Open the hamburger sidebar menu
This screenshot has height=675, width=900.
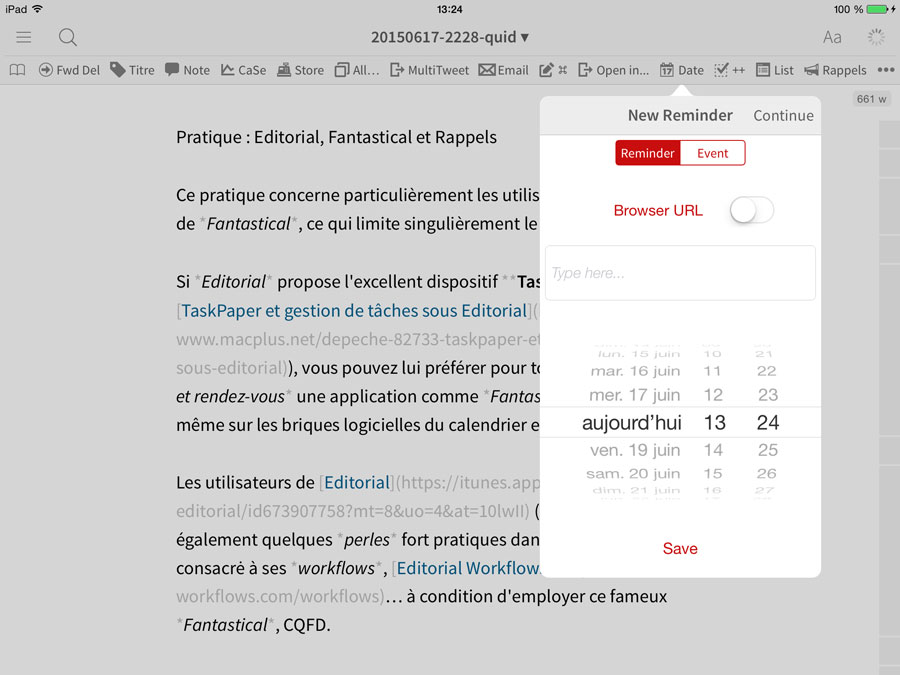[24, 37]
